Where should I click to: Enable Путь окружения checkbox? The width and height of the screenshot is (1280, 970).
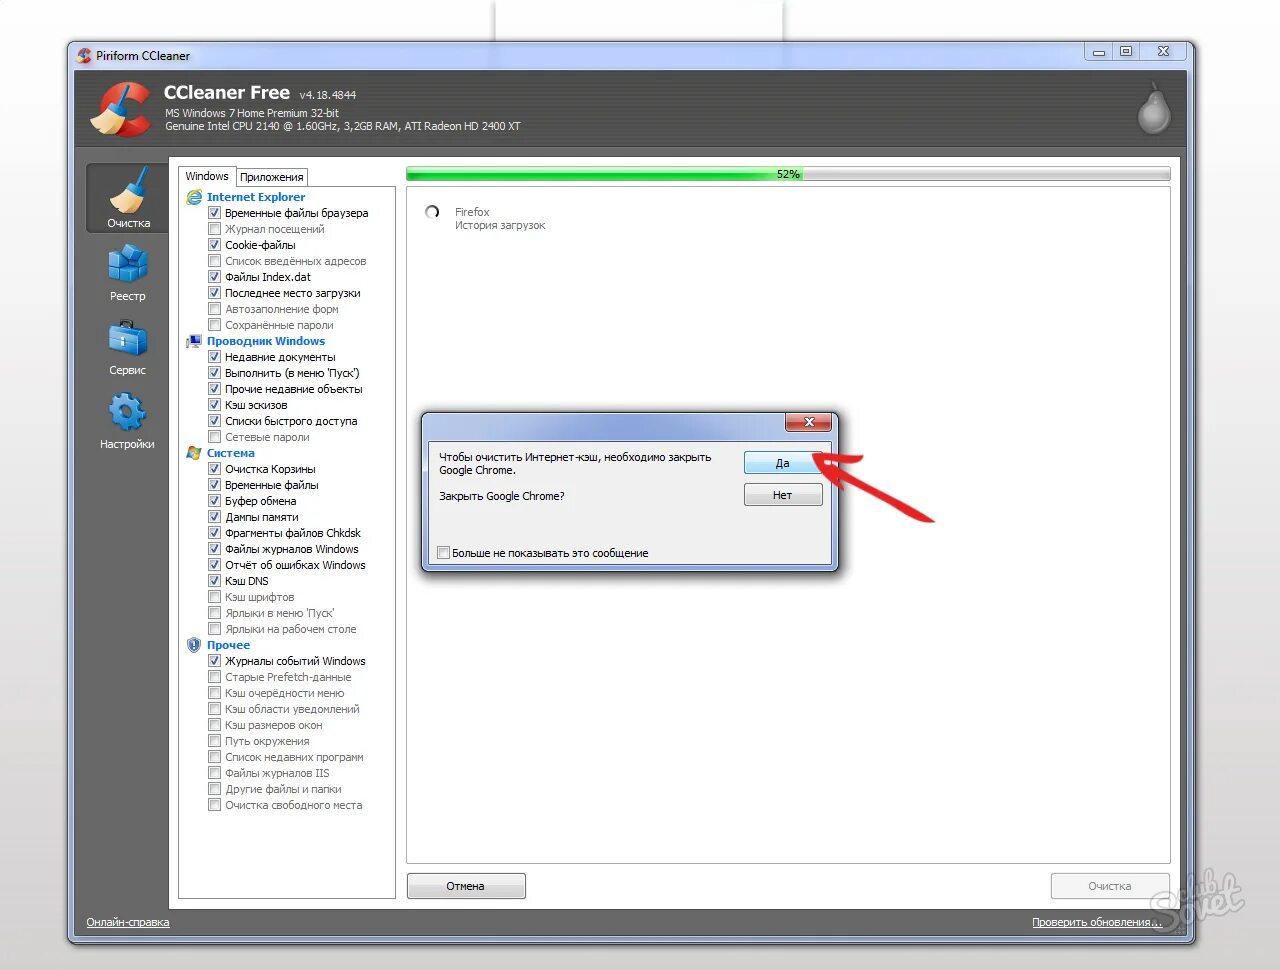214,741
